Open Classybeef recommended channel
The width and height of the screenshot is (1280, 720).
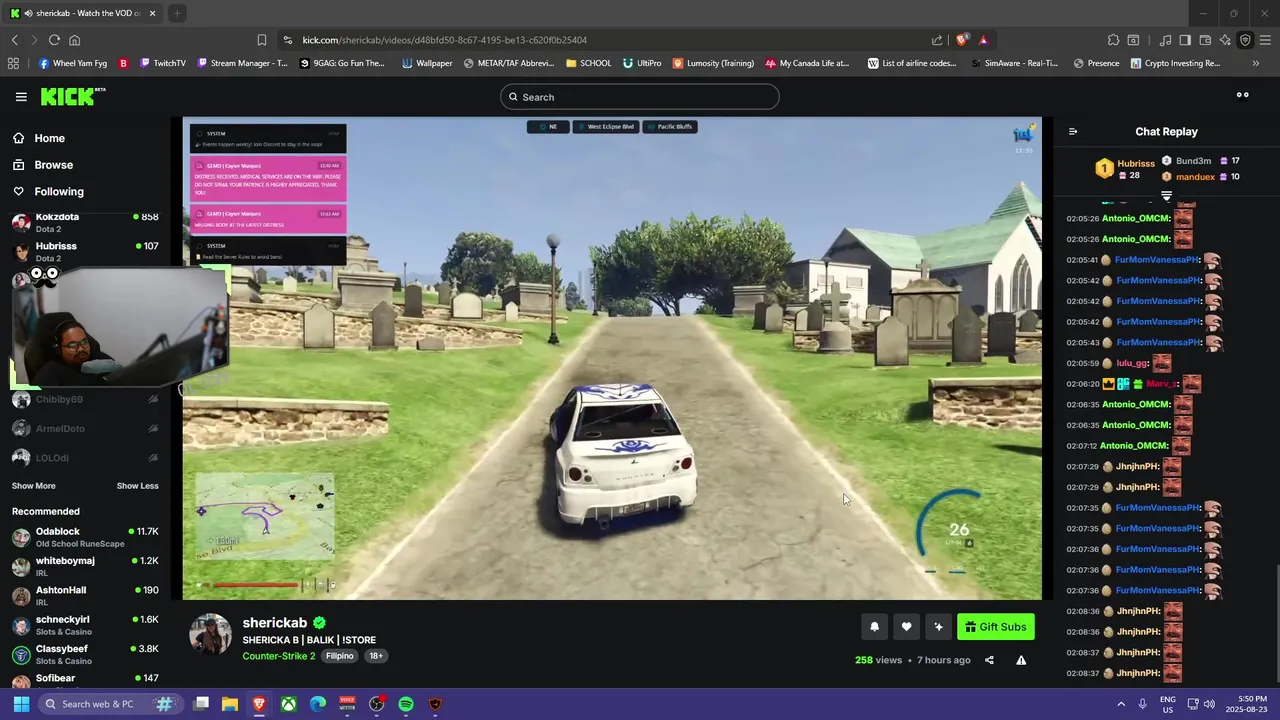point(85,654)
